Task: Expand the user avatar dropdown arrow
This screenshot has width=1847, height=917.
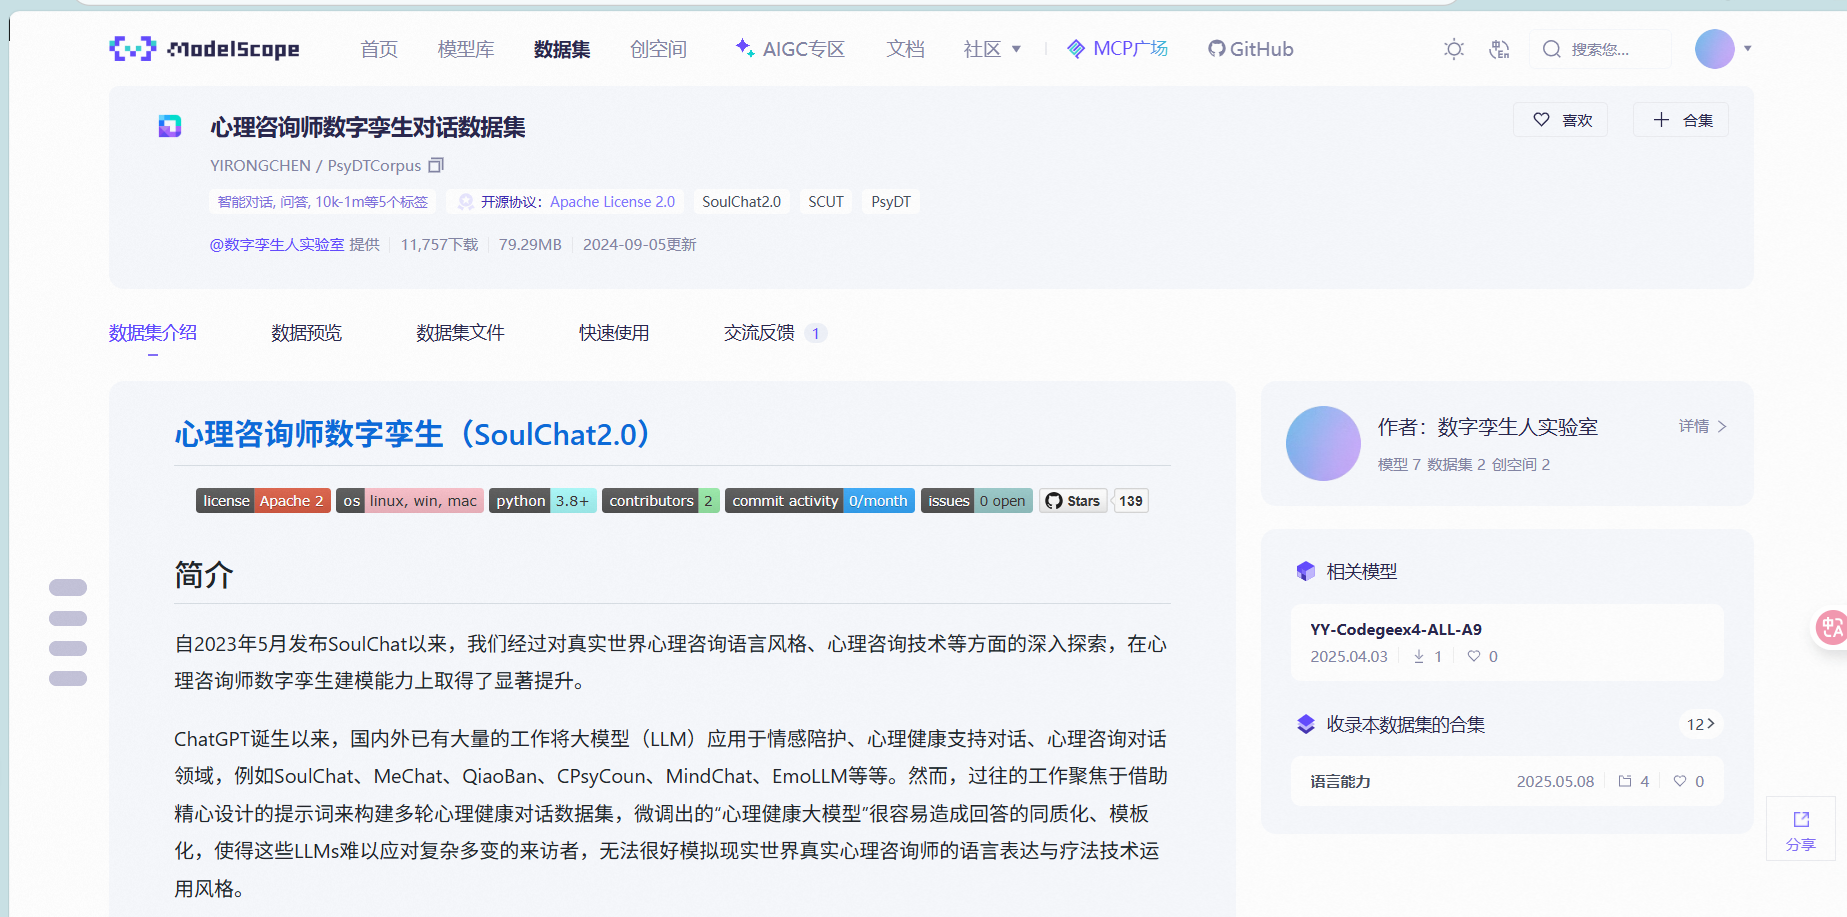Action: point(1747,49)
